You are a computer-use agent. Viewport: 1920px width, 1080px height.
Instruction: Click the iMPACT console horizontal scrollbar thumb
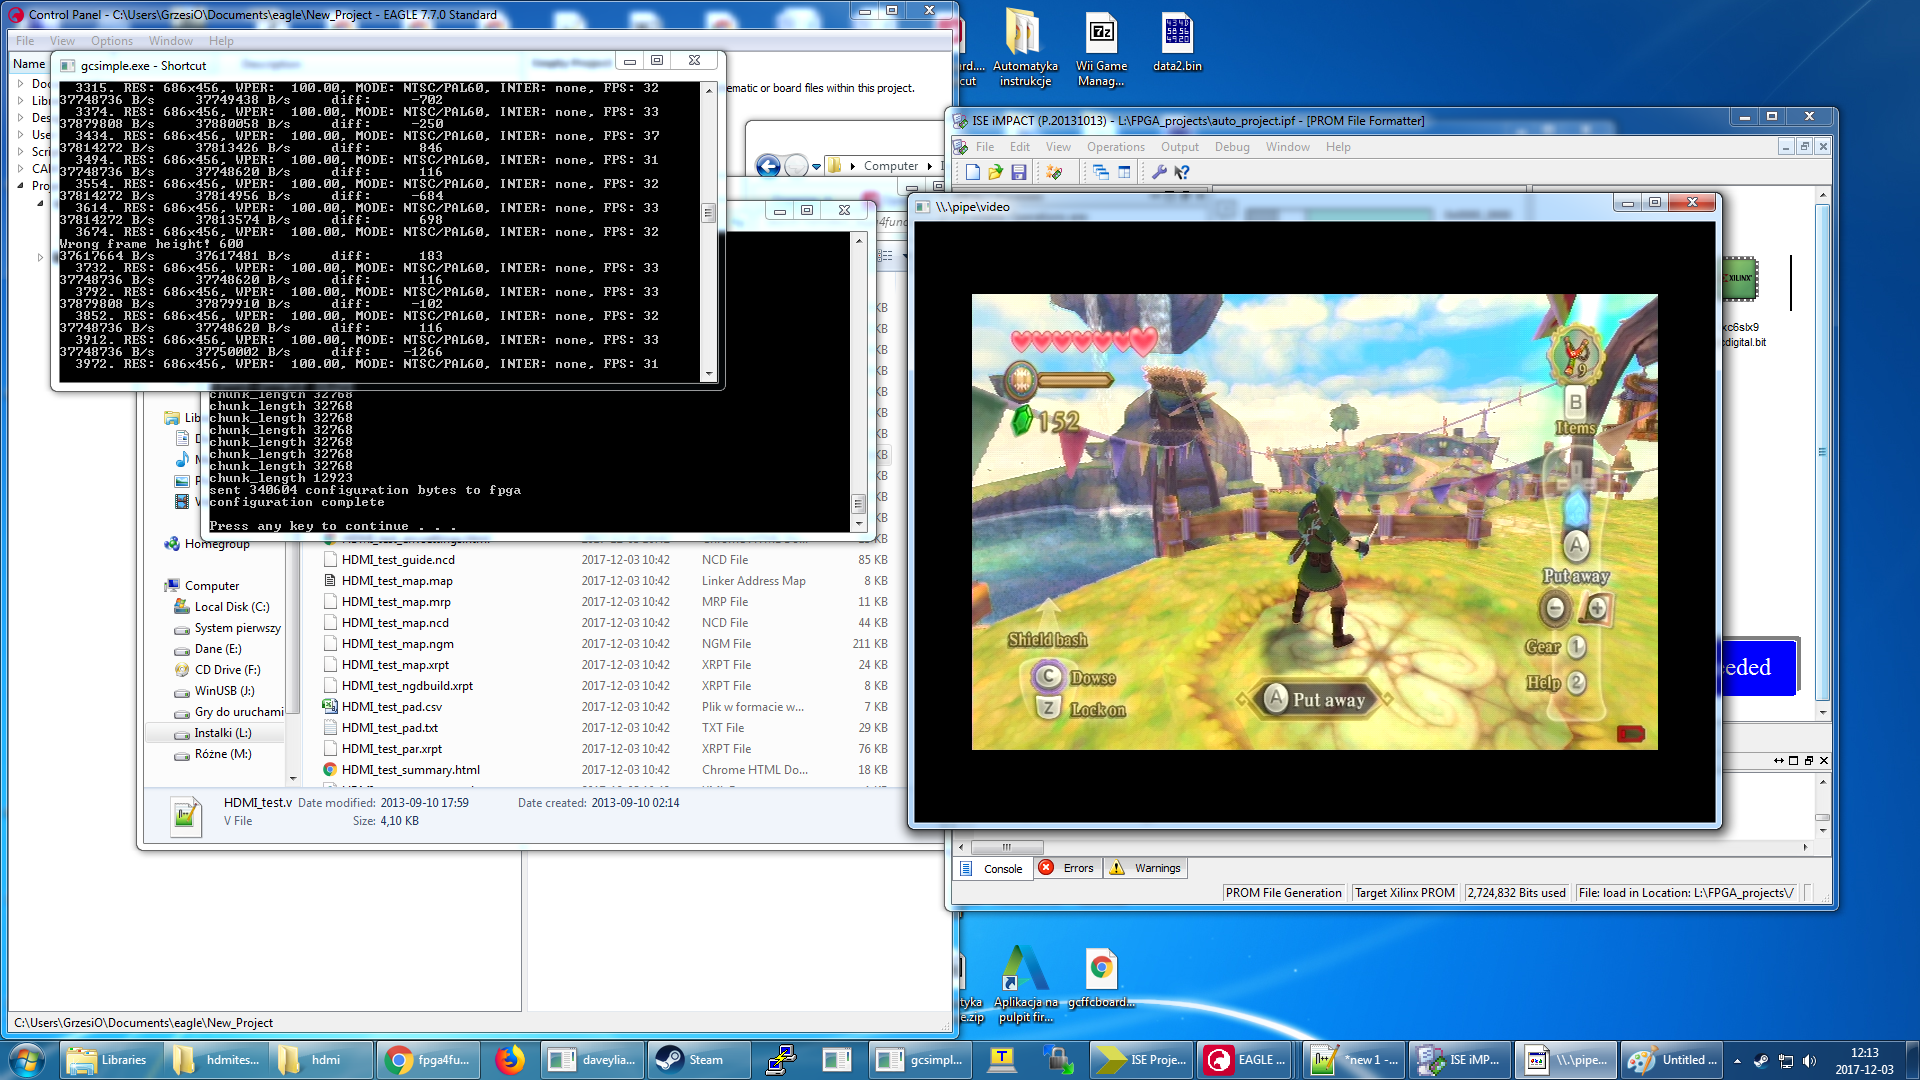[1006, 847]
